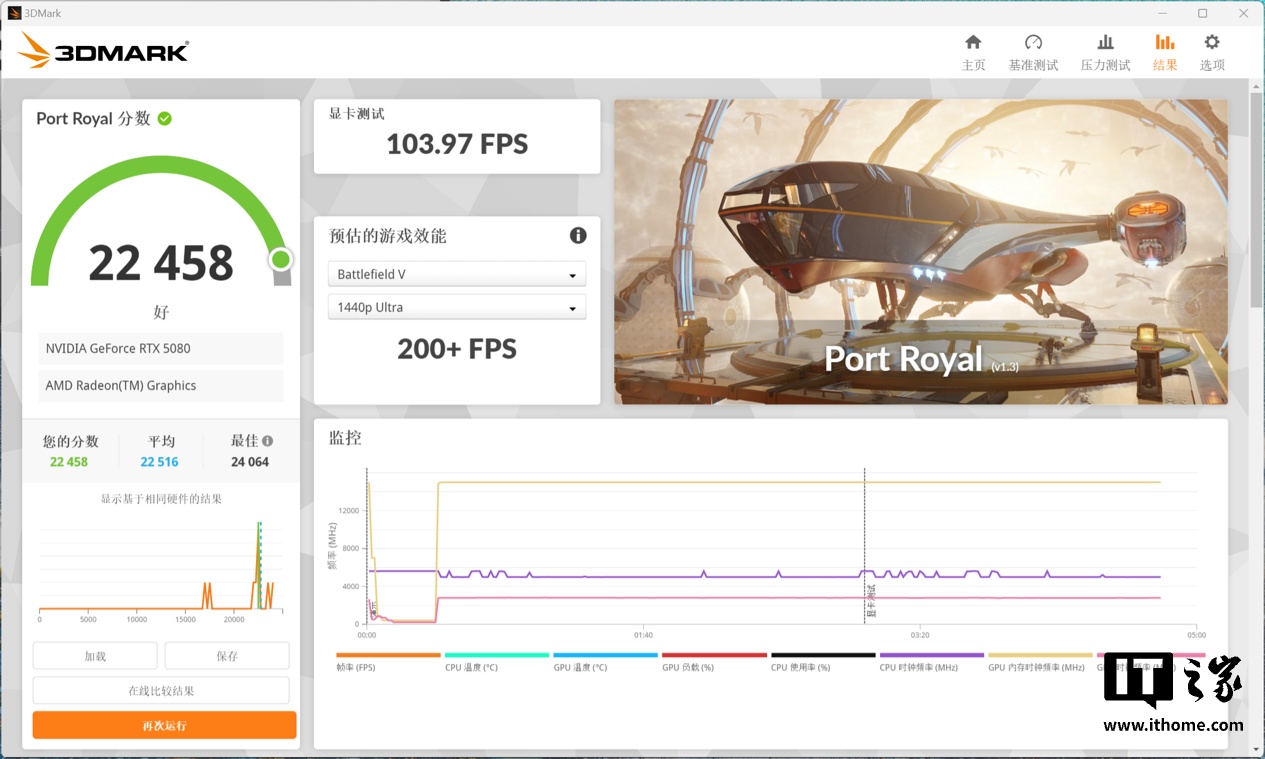Click the 3DMark logo in the header
Image resolution: width=1265 pixels, height=759 pixels.
coord(103,50)
